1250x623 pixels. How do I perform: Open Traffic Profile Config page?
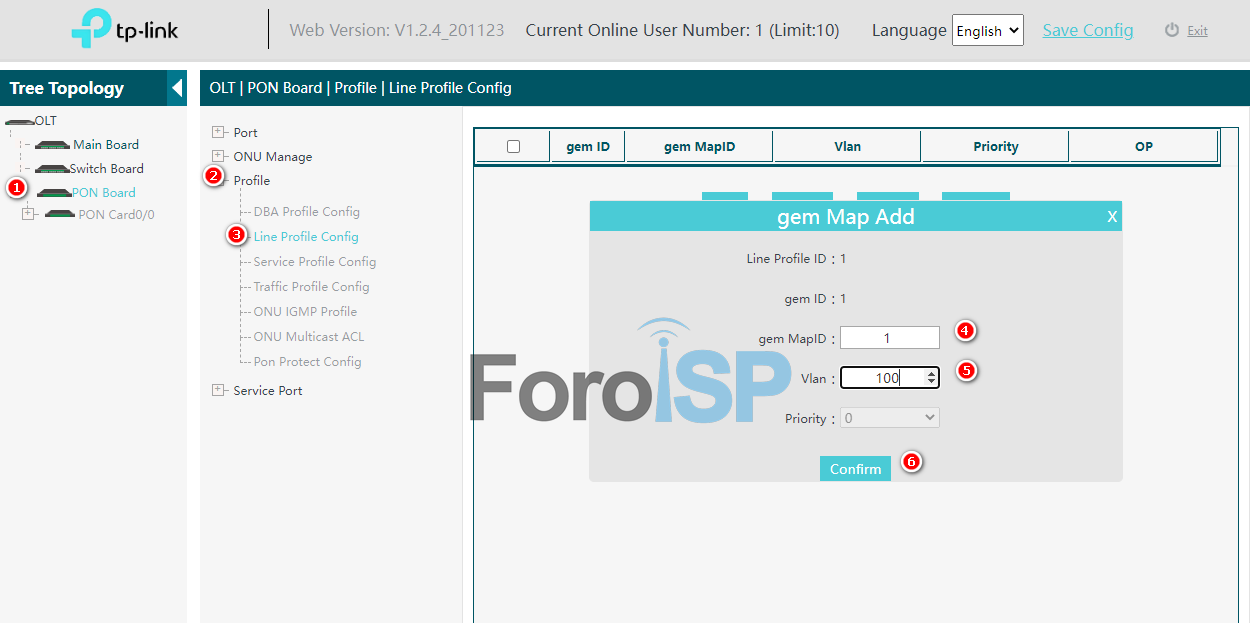[x=311, y=287]
